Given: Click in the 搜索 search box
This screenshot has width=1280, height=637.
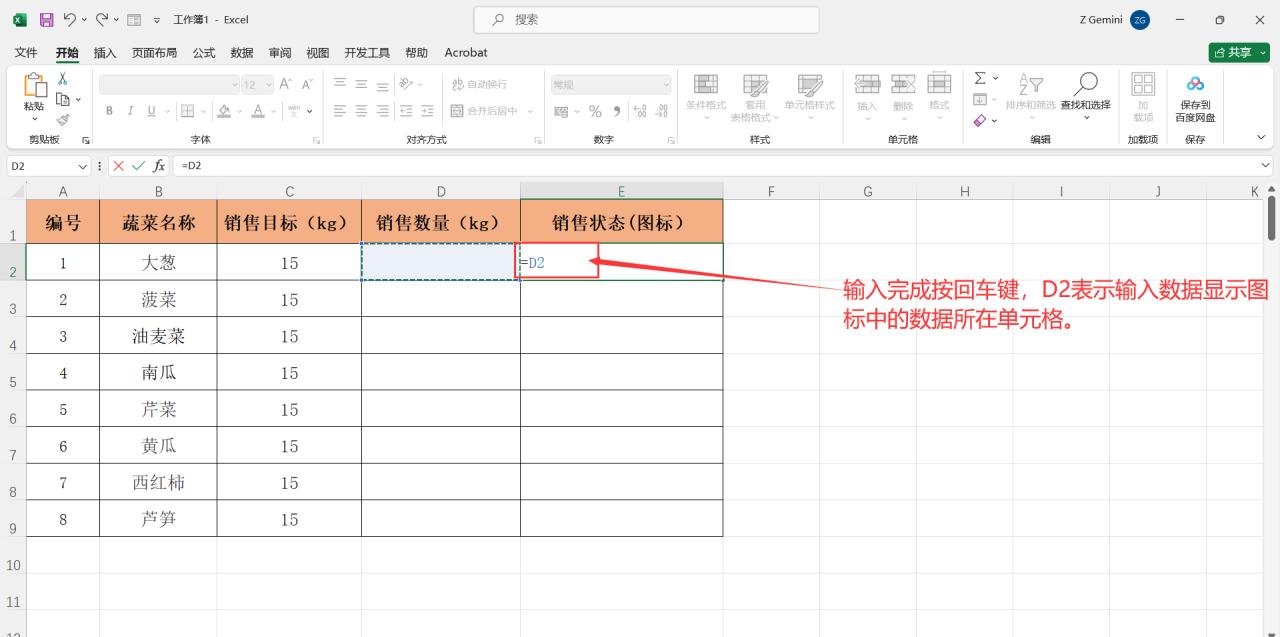Looking at the screenshot, I should point(646,20).
